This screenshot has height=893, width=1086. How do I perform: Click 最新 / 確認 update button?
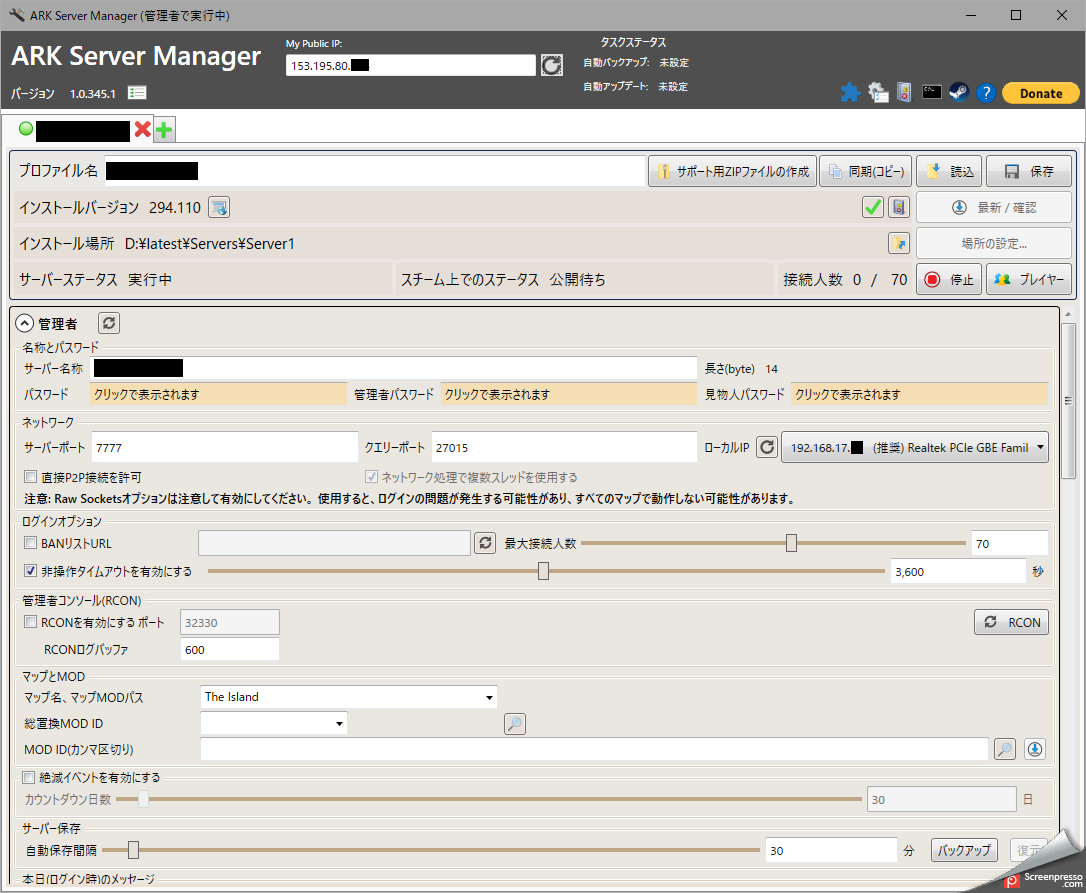[994, 207]
